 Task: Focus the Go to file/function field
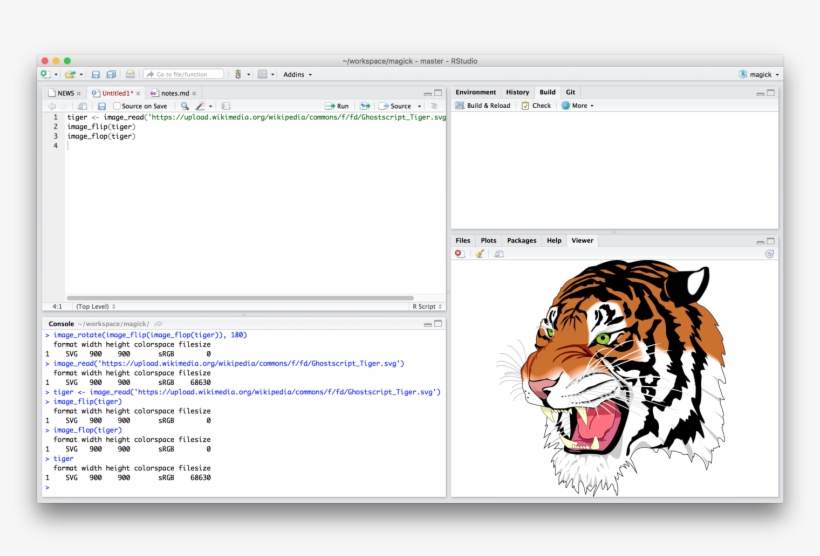coord(184,74)
